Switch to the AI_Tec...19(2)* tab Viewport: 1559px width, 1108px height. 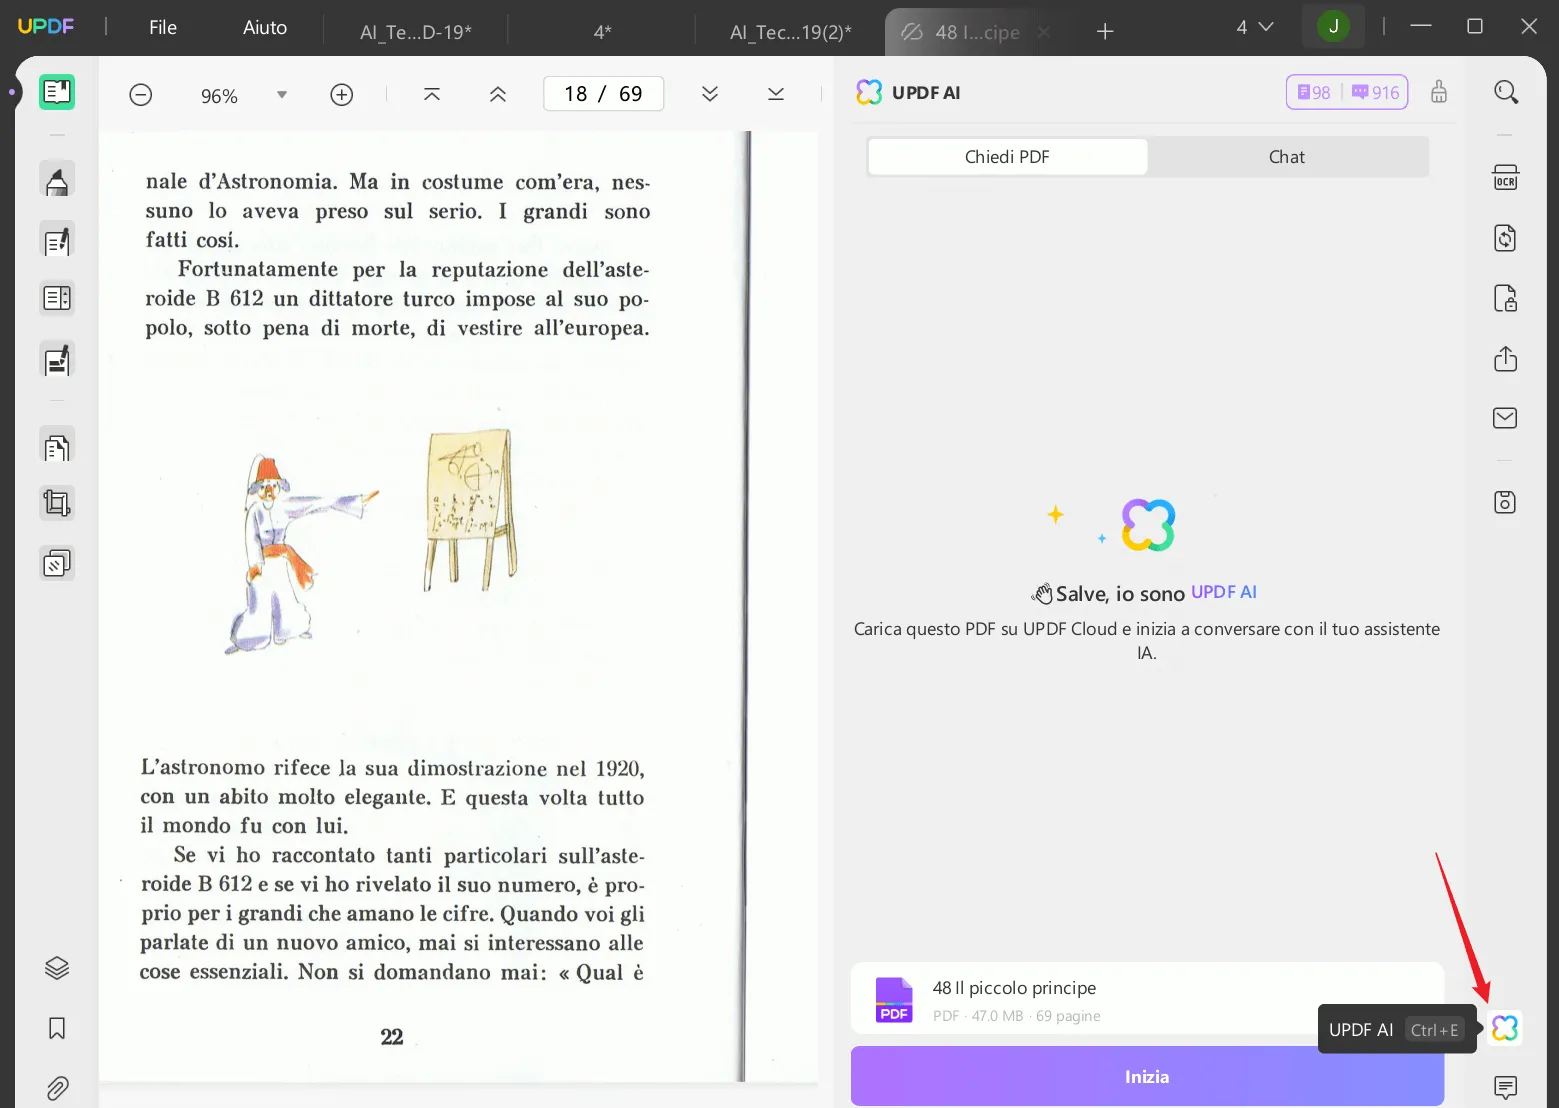790,32
